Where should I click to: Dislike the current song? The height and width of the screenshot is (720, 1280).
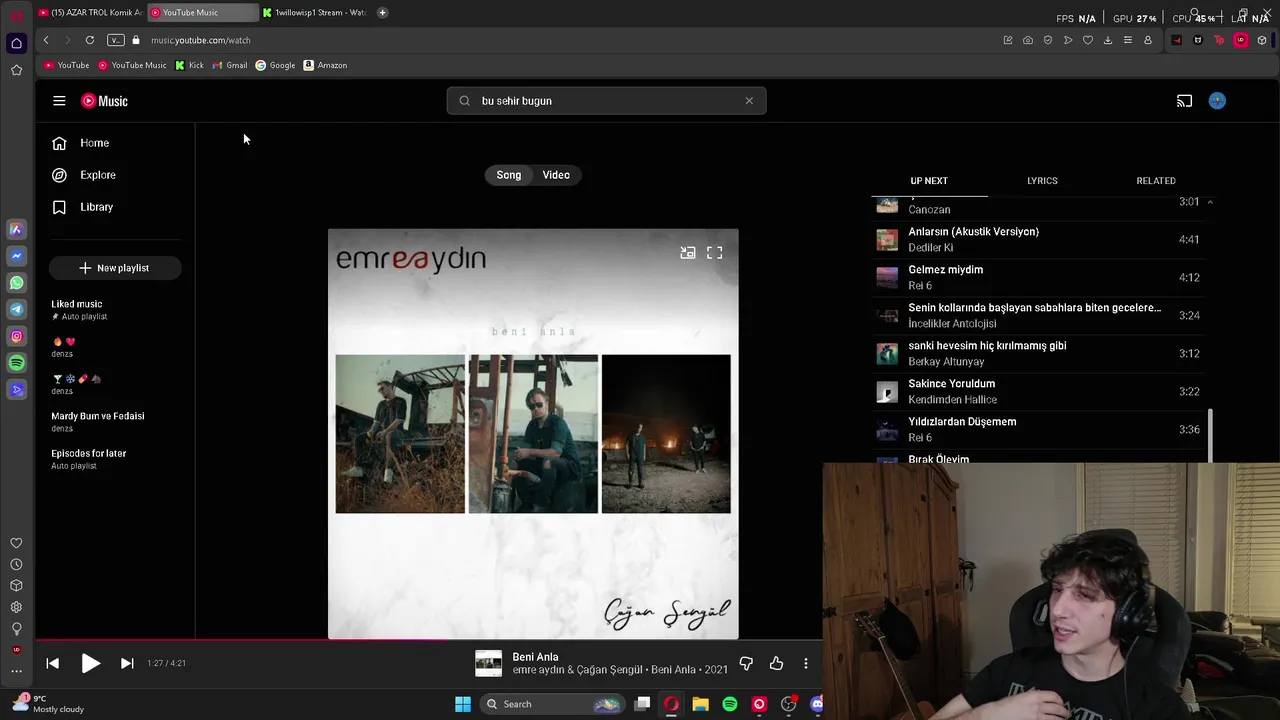[x=746, y=663]
